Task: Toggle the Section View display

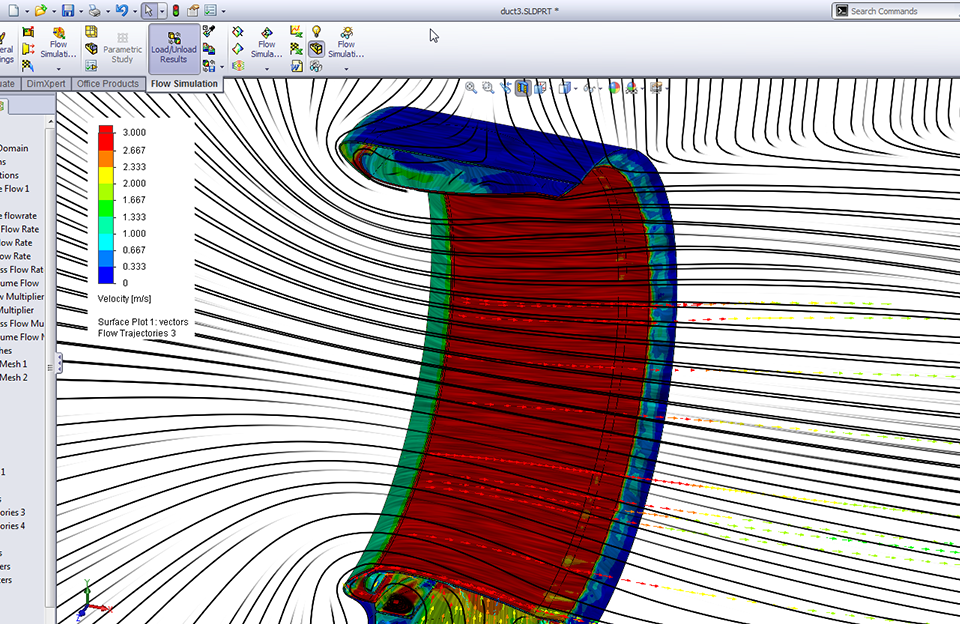Action: pos(522,88)
